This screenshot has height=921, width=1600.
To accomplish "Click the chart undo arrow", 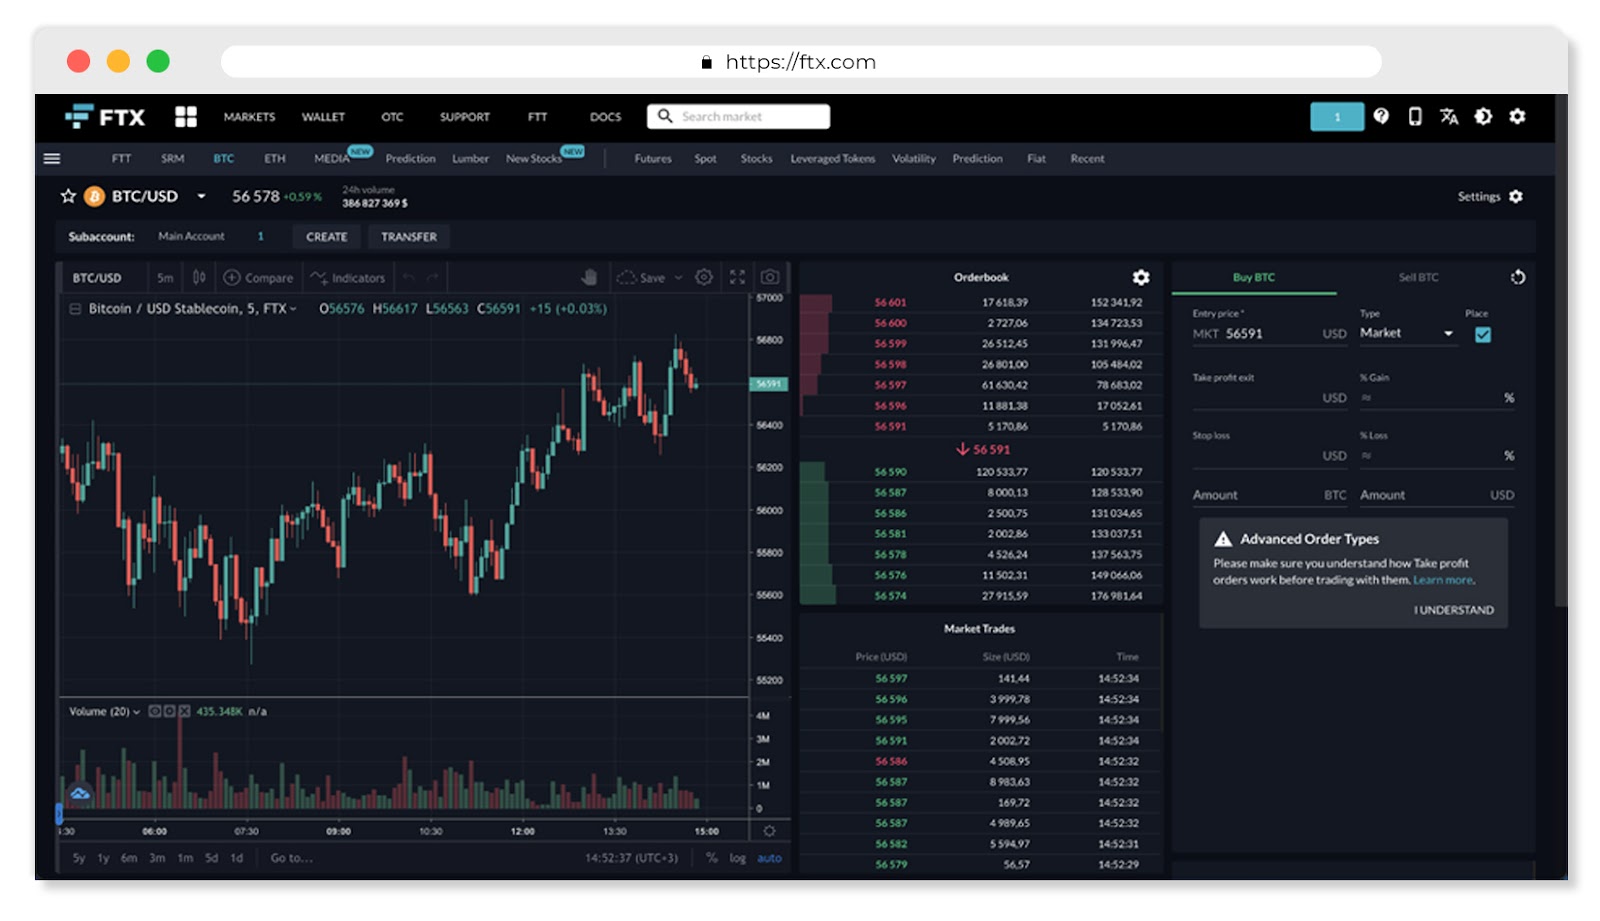I will 408,277.
